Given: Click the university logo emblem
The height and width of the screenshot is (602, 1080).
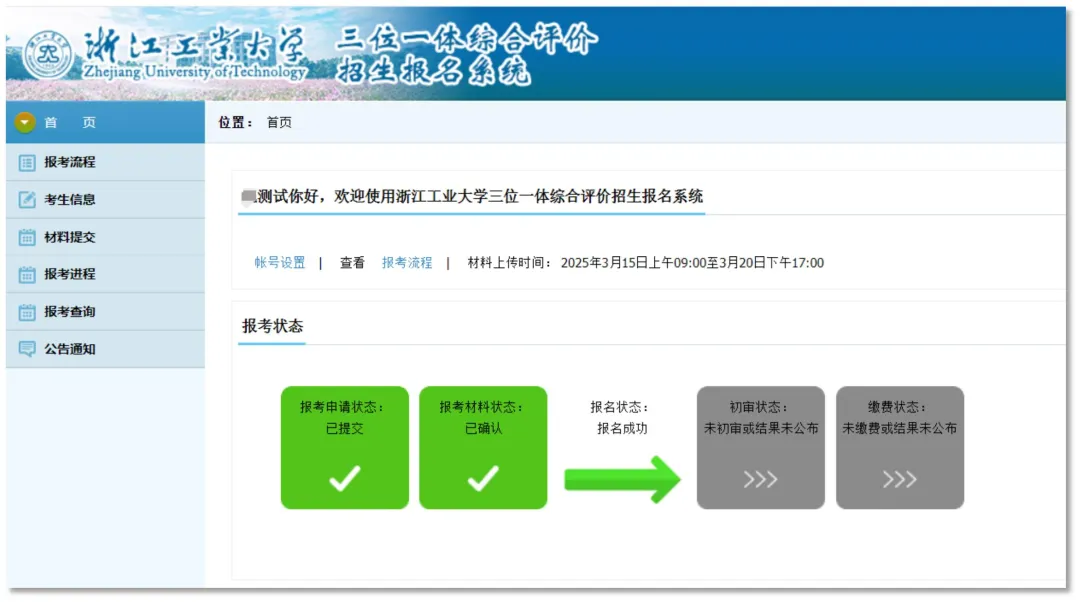Looking at the screenshot, I should tap(48, 55).
